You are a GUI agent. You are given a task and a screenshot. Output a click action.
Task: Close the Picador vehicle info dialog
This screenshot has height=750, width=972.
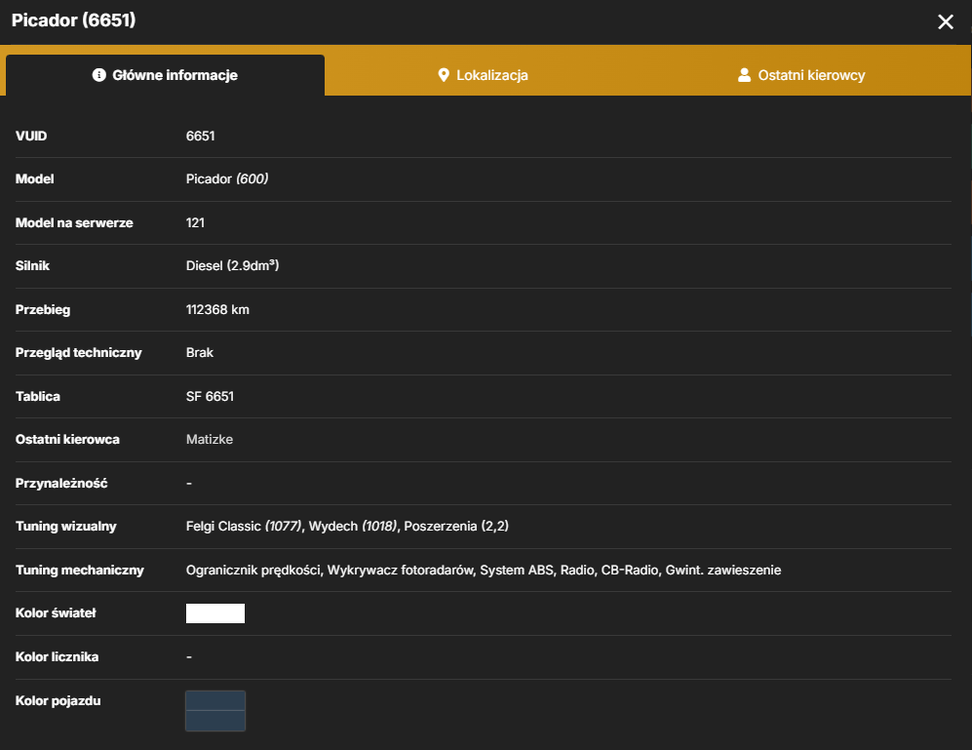tap(945, 22)
